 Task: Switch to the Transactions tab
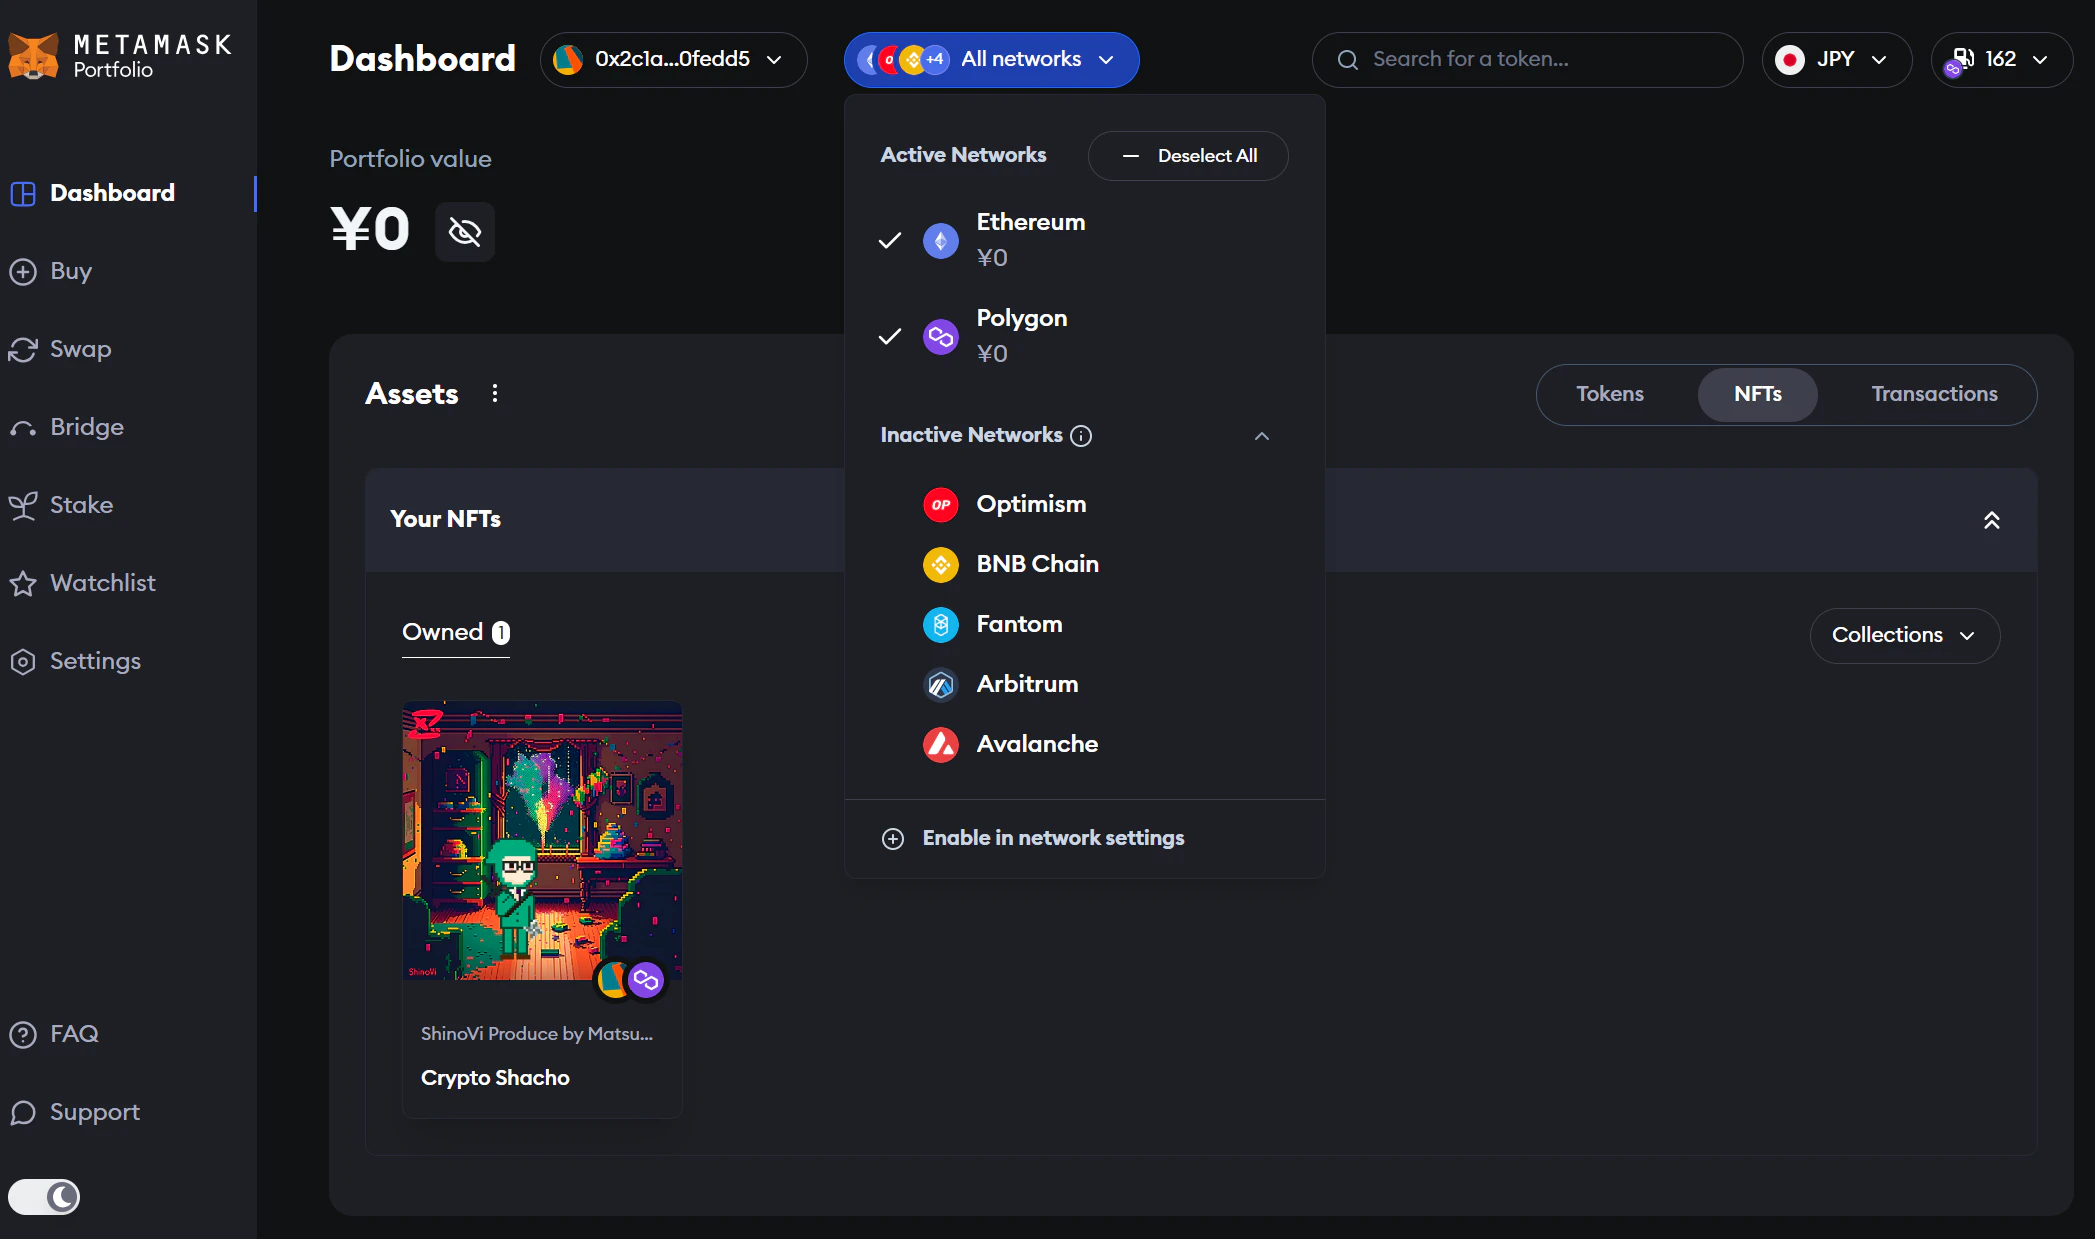click(x=1934, y=394)
